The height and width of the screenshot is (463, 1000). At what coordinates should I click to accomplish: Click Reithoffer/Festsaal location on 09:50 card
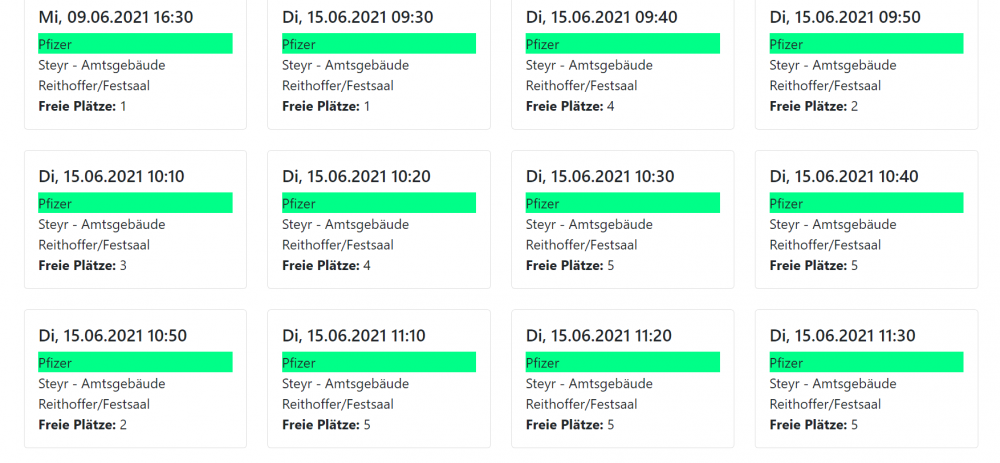coord(825,85)
